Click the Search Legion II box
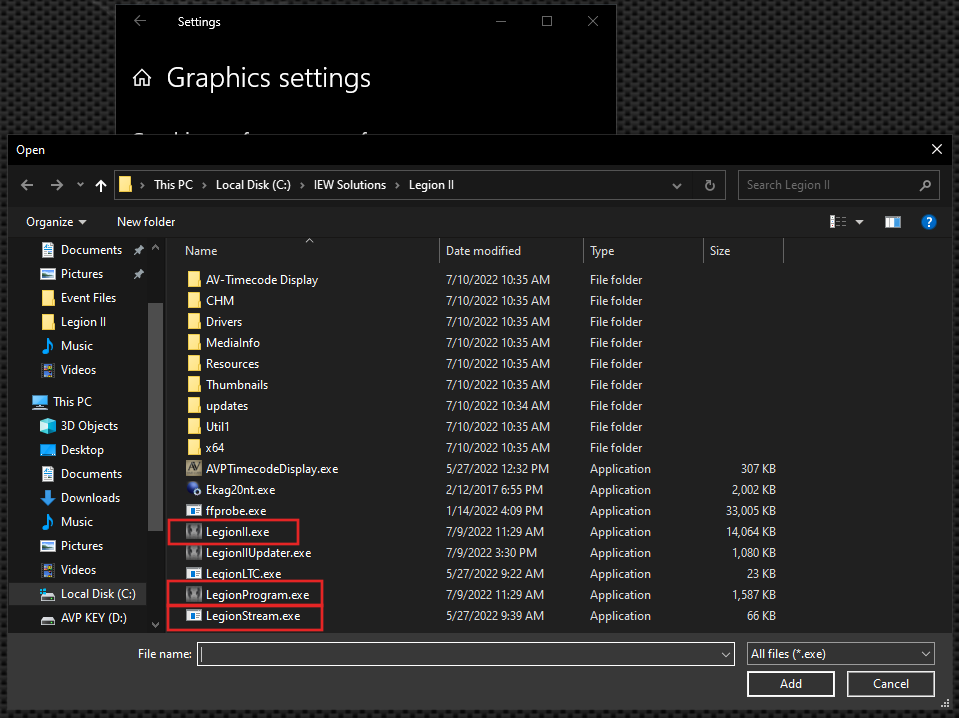The image size is (959, 718). pos(830,185)
